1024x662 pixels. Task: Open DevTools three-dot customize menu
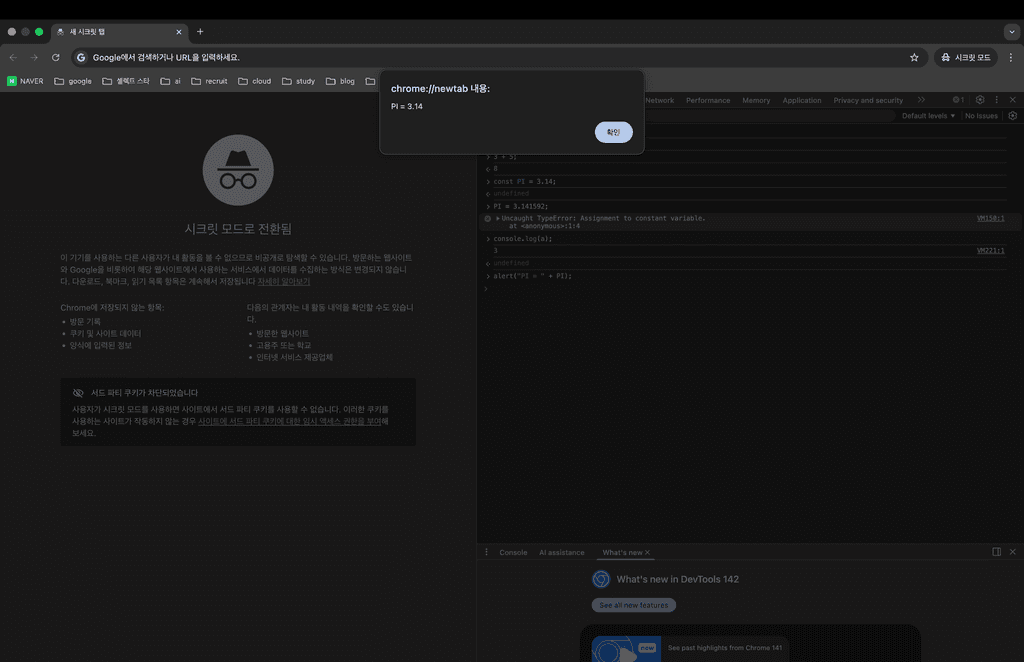tap(996, 100)
